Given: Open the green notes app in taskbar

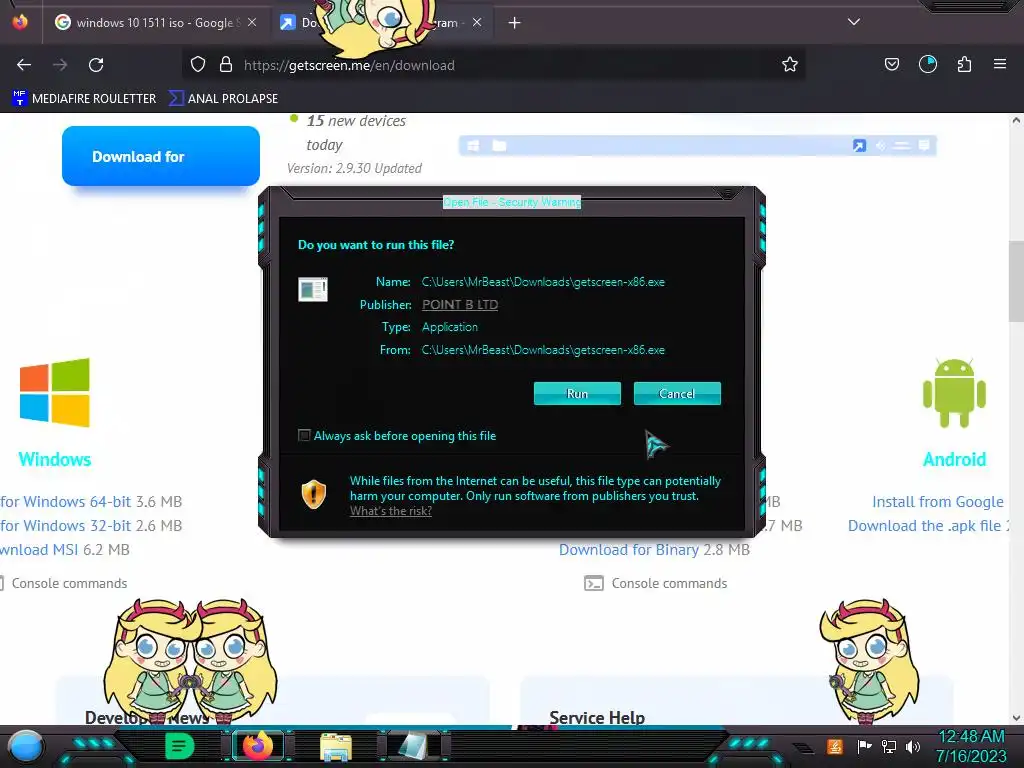Looking at the screenshot, I should [x=180, y=746].
